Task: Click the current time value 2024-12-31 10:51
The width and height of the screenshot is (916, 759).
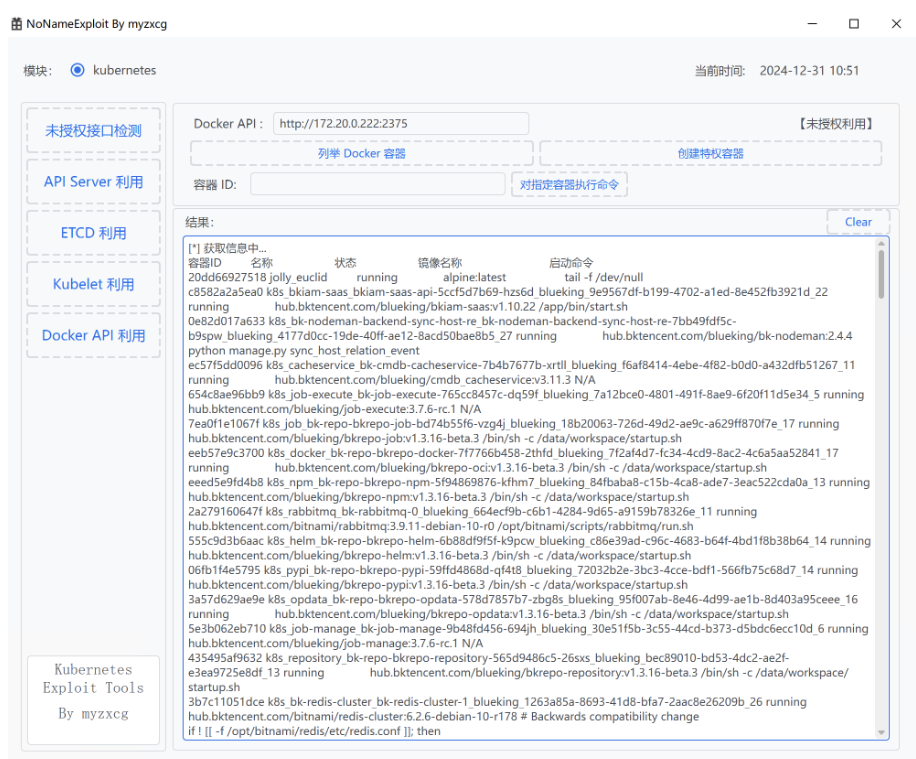Action: 809,71
